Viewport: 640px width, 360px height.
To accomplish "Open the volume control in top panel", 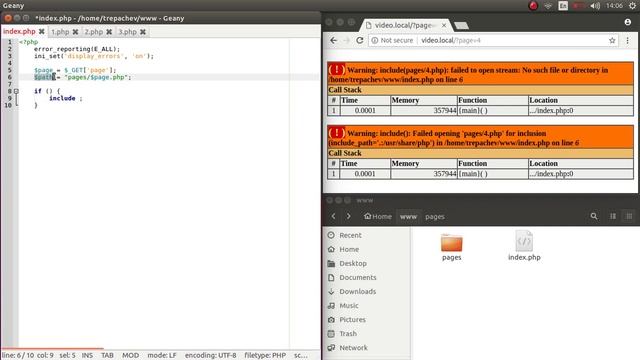I will (x=595, y=6).
